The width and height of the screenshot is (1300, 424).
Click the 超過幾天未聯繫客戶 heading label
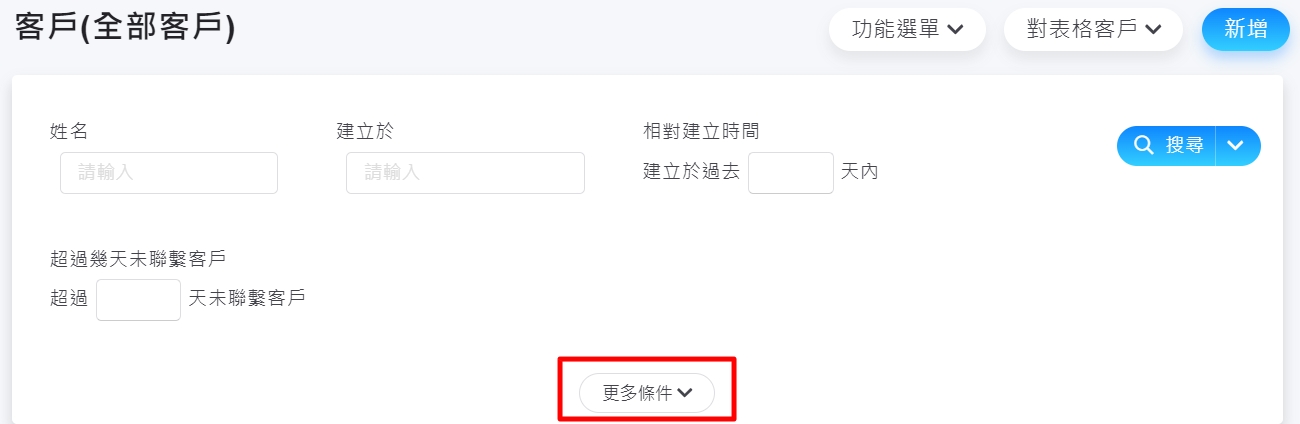click(138, 258)
